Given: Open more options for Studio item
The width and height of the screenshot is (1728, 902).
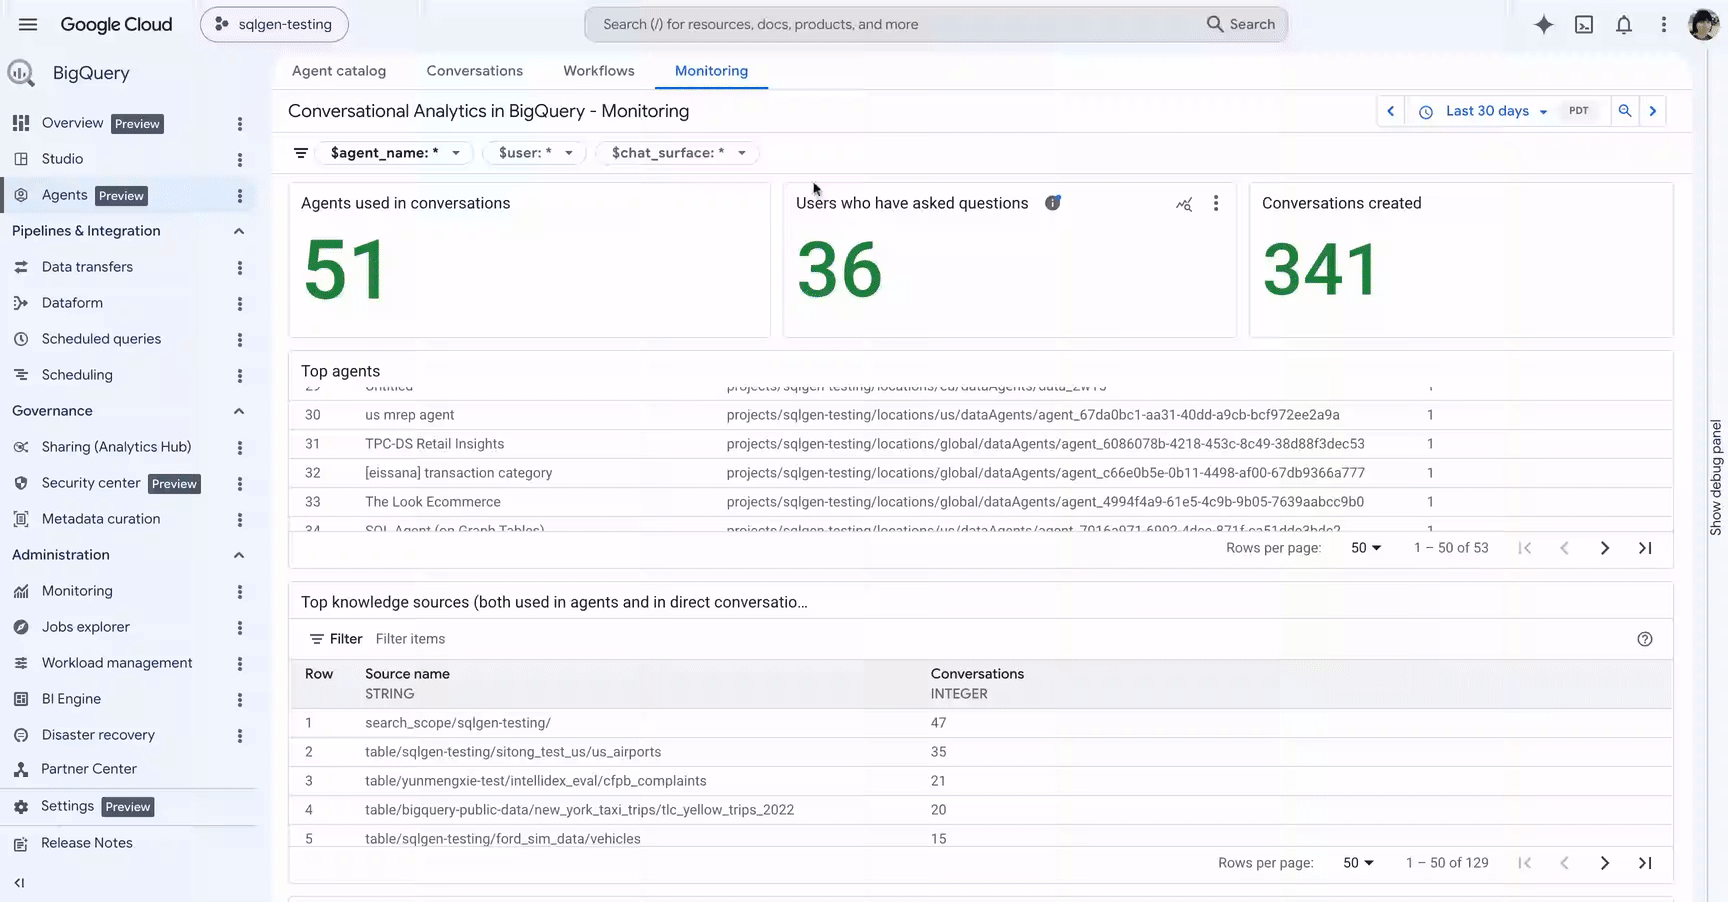Looking at the screenshot, I should pyautogui.click(x=240, y=159).
